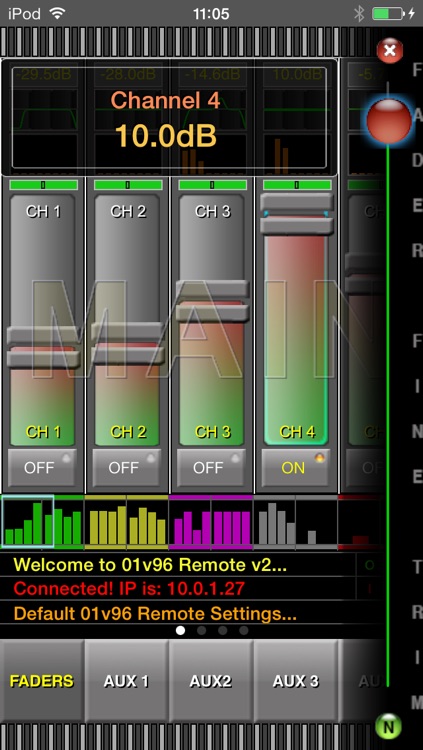Select the first magenta meter bank
This screenshot has height=750, width=423.
click(190, 522)
